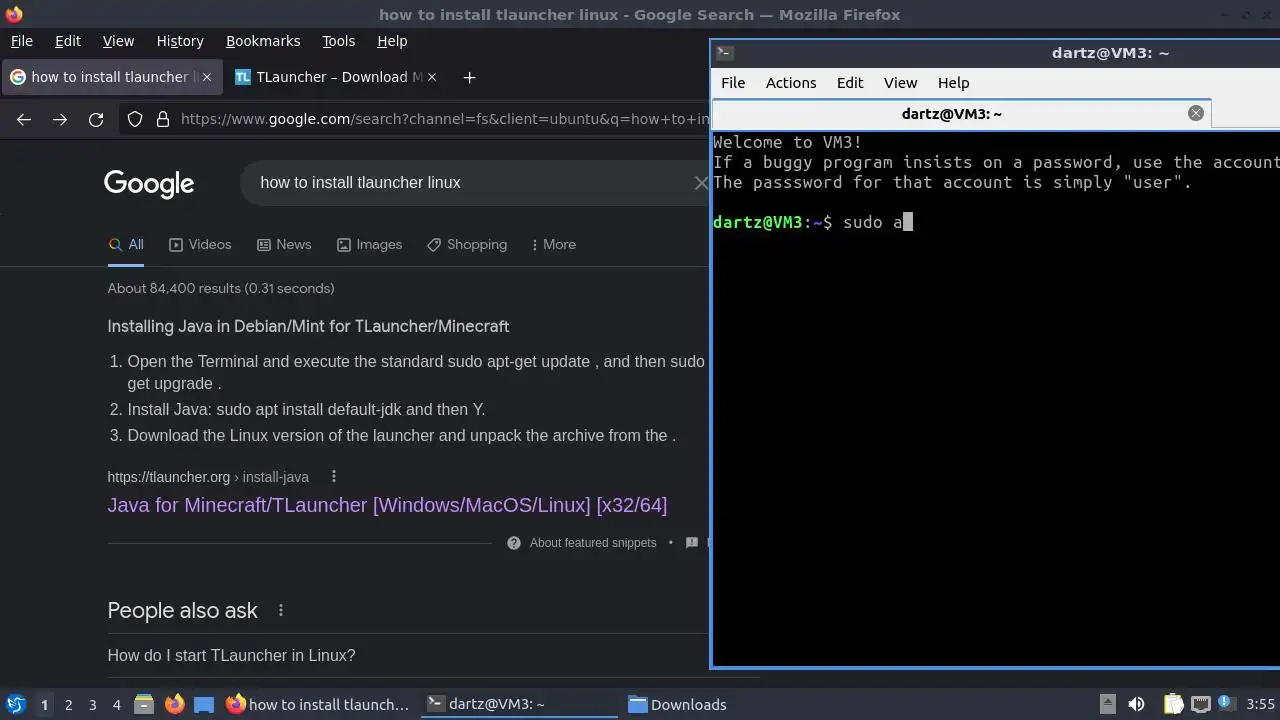Open Firefox View menu
1280x720 pixels.
coord(118,41)
